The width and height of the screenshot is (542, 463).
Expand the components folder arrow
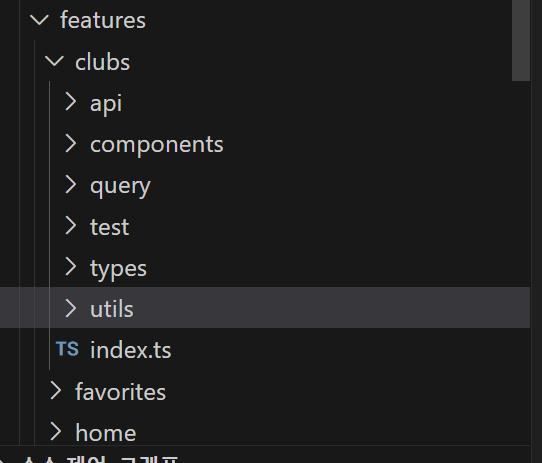(71, 143)
